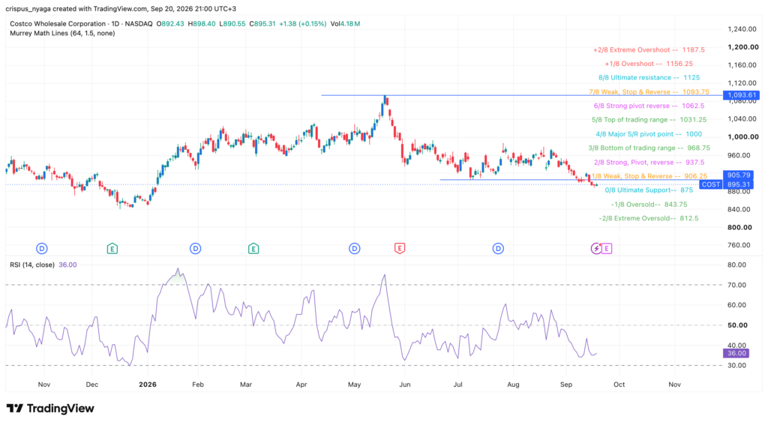Click the dividend D marker below early November

point(42,249)
